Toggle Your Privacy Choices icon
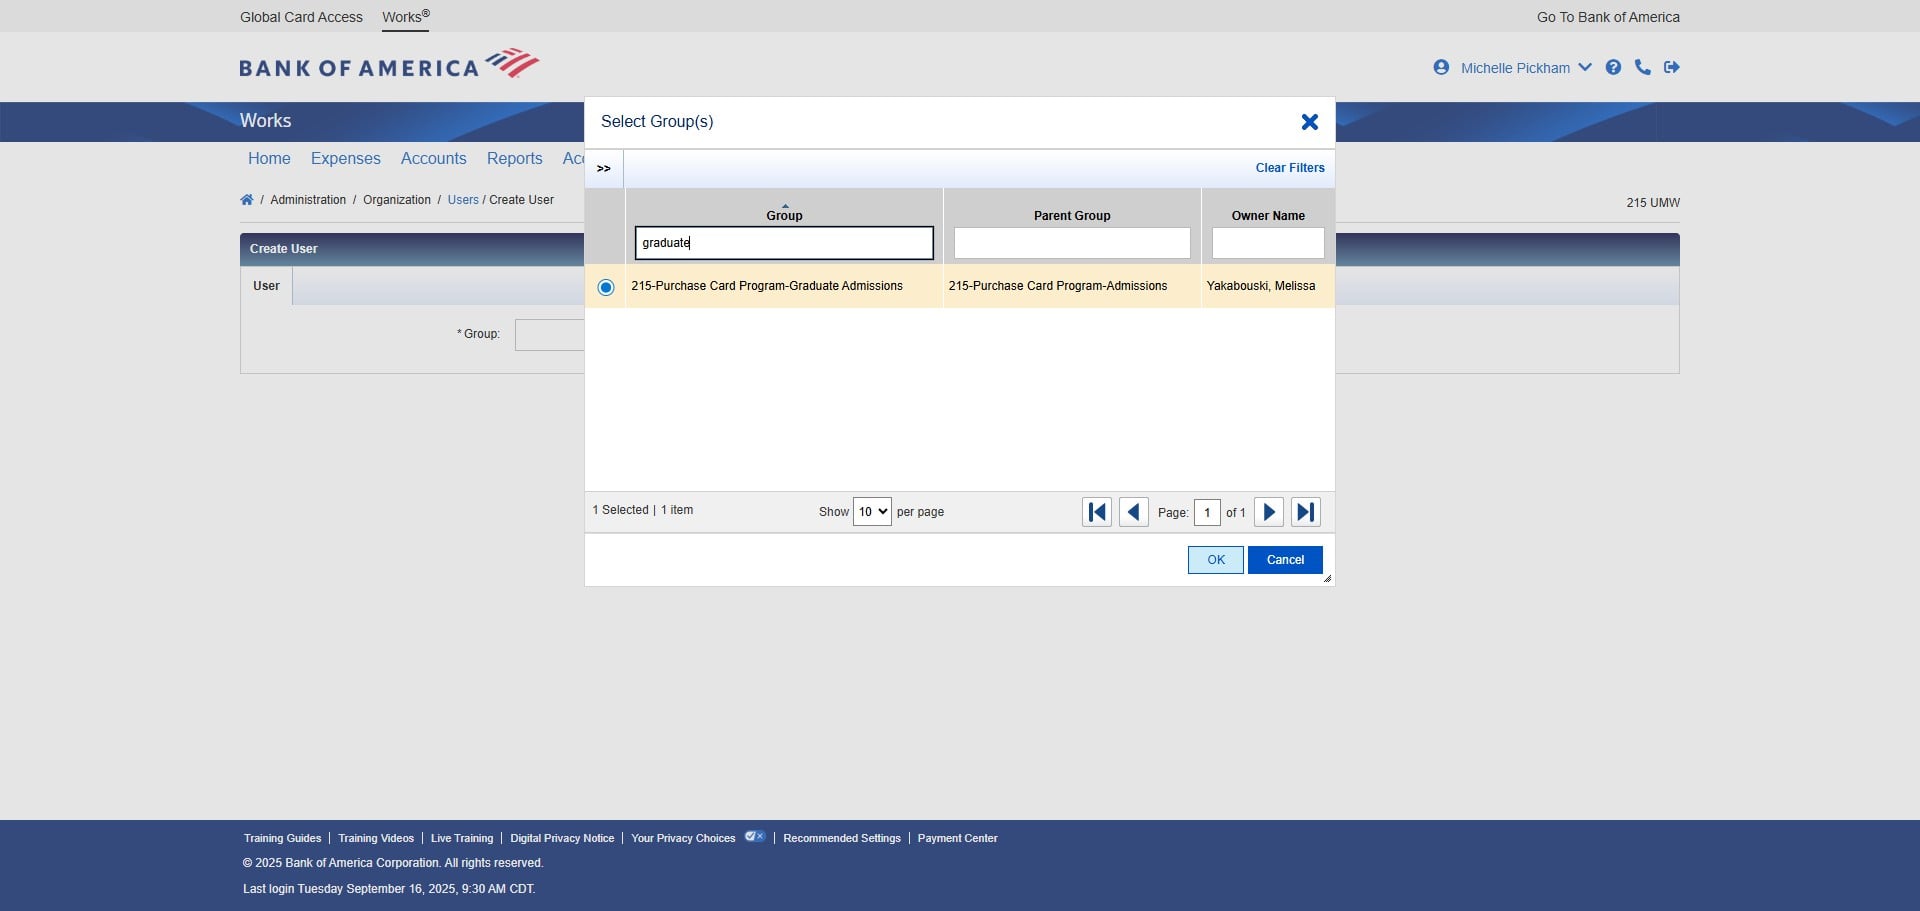 point(755,837)
